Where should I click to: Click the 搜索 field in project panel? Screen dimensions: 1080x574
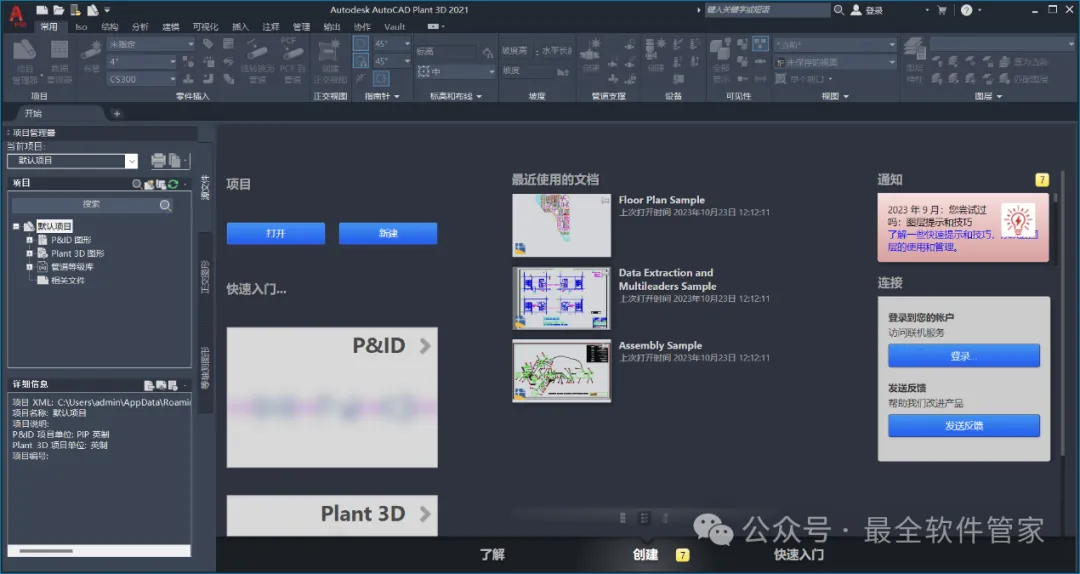click(92, 205)
